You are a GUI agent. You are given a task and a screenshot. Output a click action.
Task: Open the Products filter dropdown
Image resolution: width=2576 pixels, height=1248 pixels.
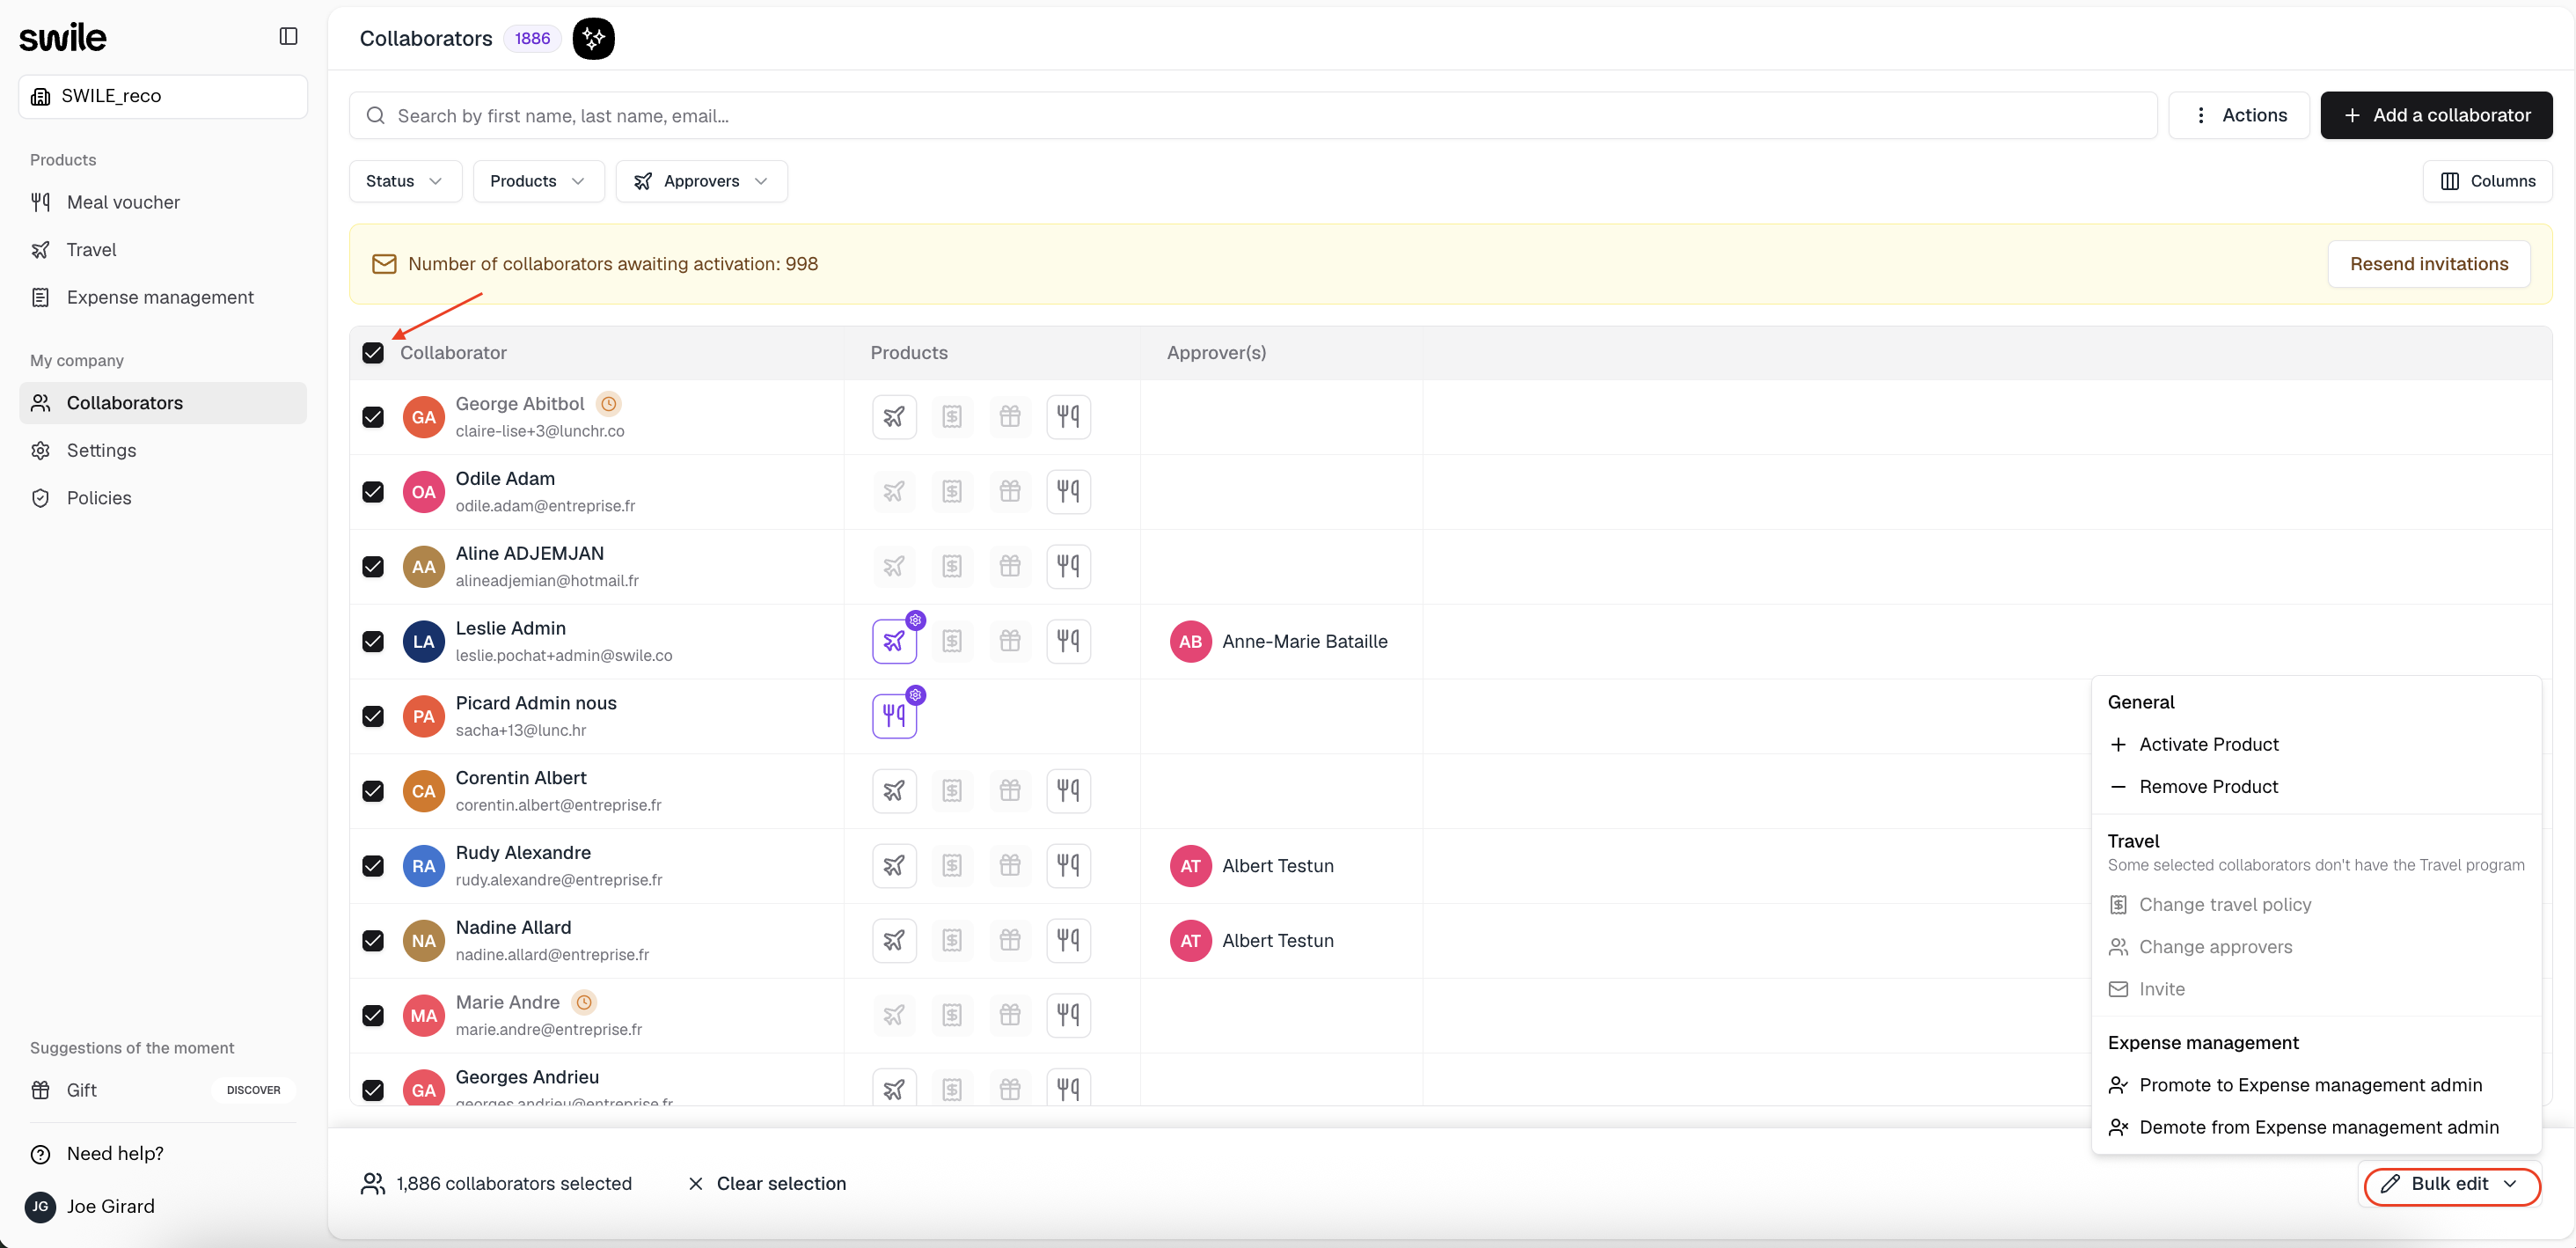538,181
